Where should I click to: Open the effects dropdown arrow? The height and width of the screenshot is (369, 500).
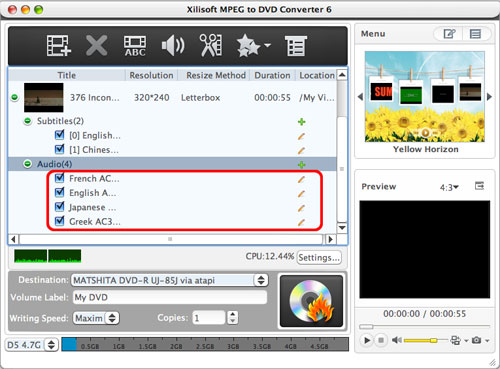click(267, 45)
